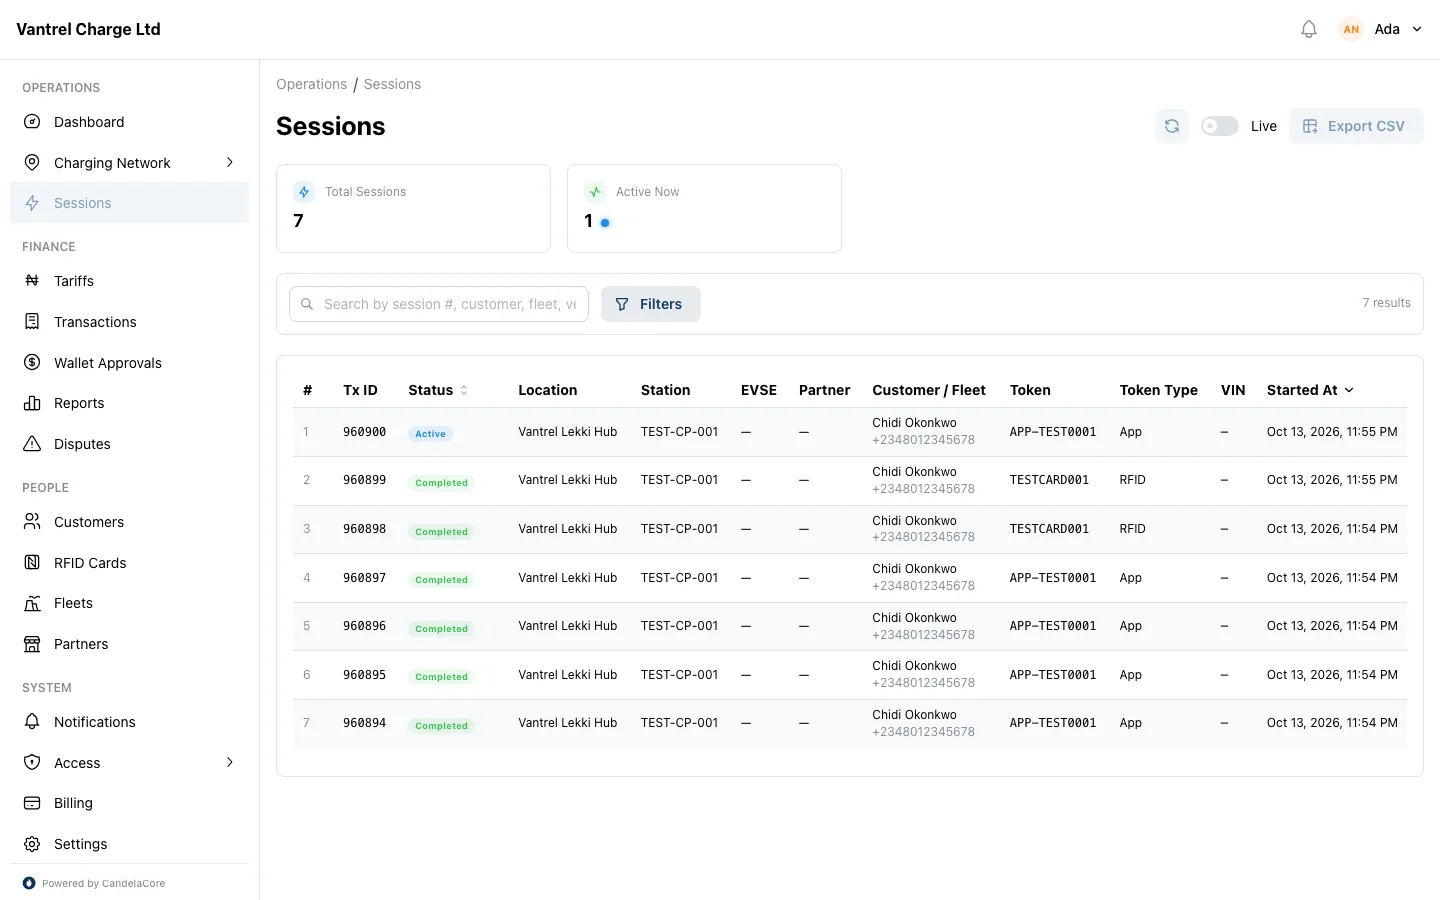The height and width of the screenshot is (900, 1440).
Task: Click the Charging Network pin icon
Action: click(x=32, y=163)
